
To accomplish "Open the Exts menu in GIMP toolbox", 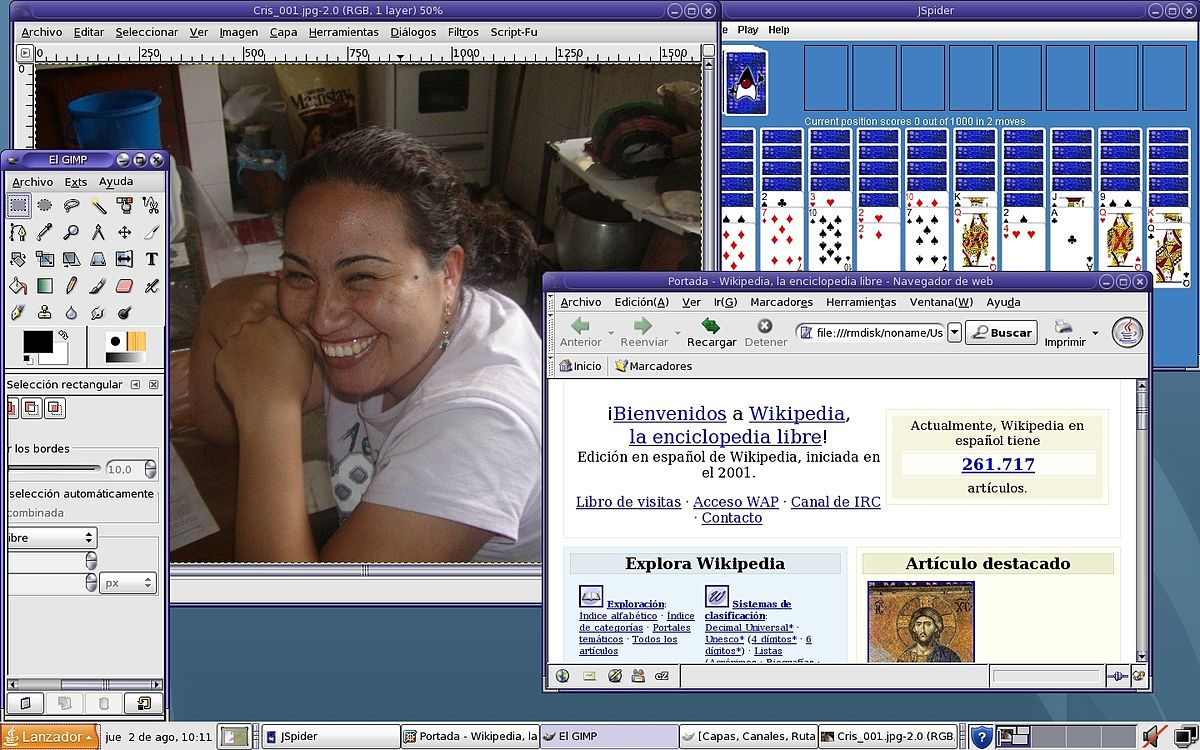I will tap(76, 182).
